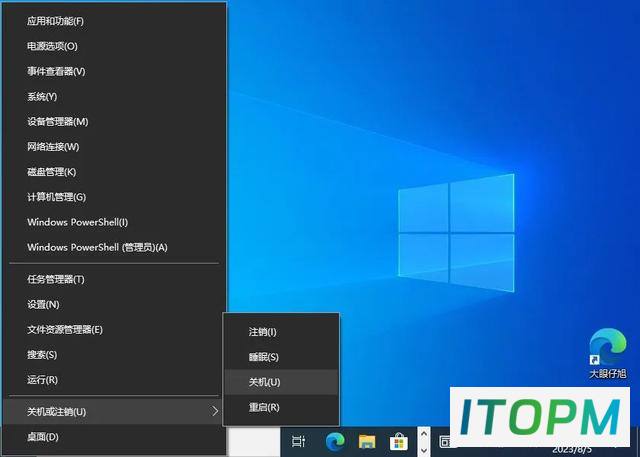The image size is (640, 457).
Task: Open the 大眼仔旭 Edge desktop shortcut
Action: [607, 353]
